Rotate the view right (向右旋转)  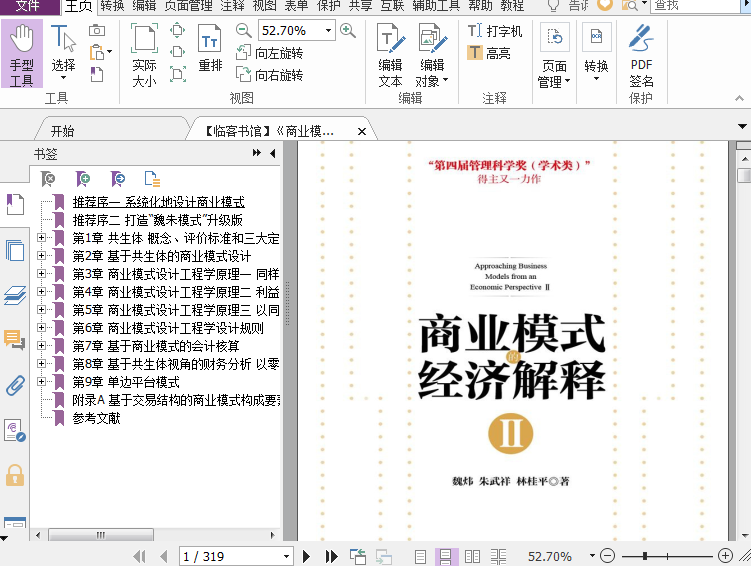coord(269,75)
